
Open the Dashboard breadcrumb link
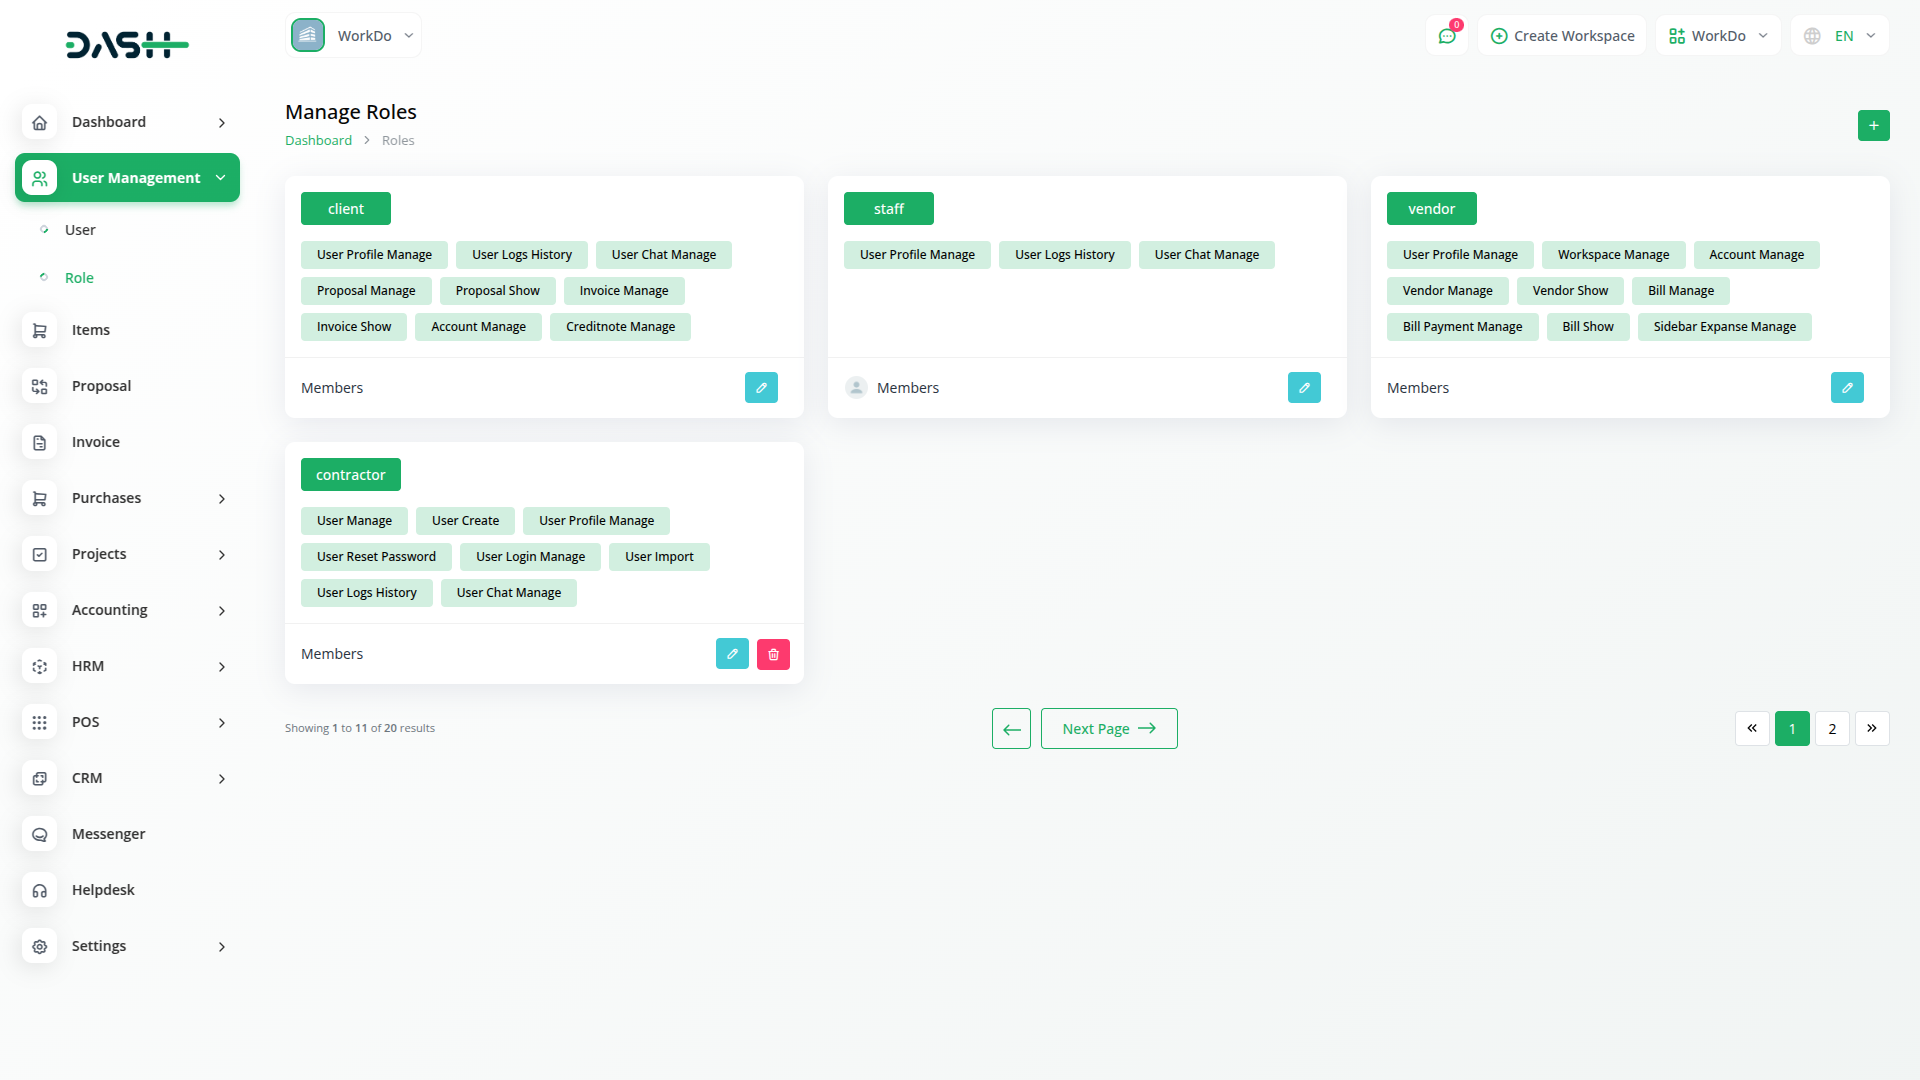[318, 140]
